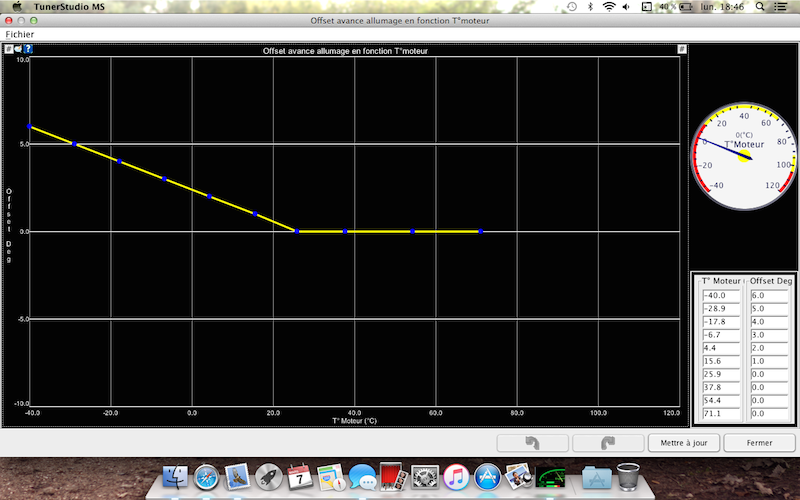
Task: Select the Offset Deg cell 3.0
Action: (769, 335)
